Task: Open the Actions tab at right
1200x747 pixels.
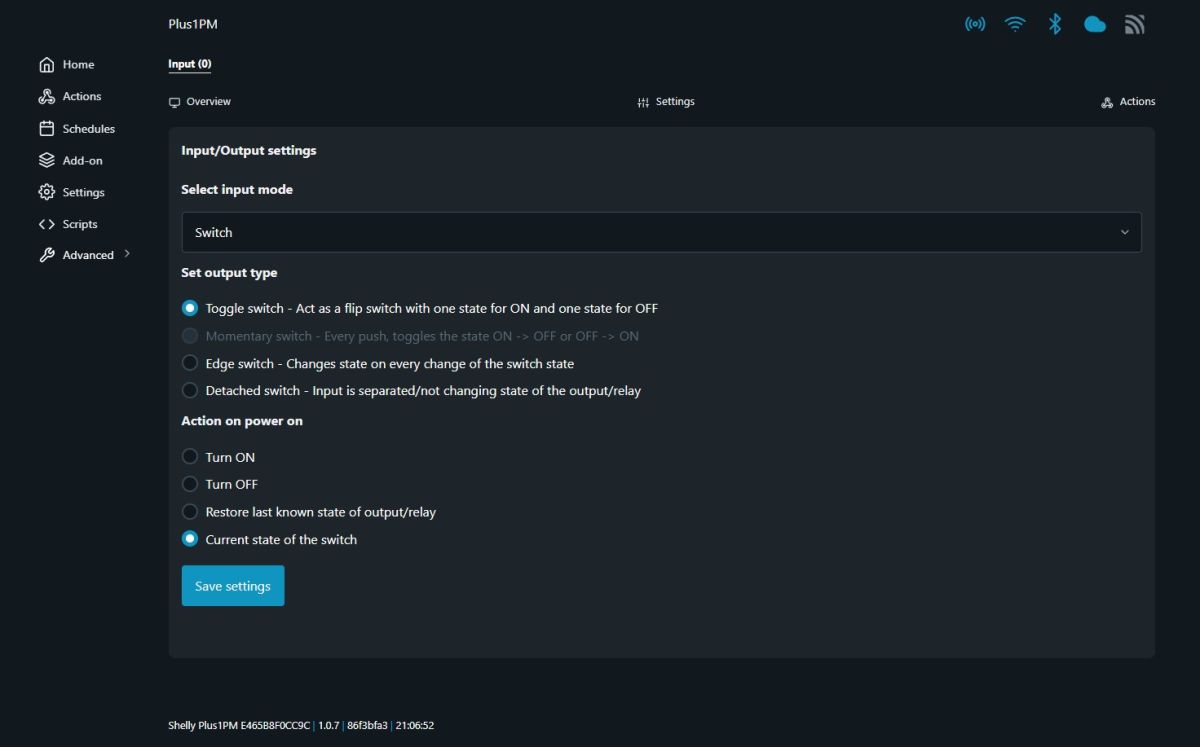Action: [x=1128, y=102]
